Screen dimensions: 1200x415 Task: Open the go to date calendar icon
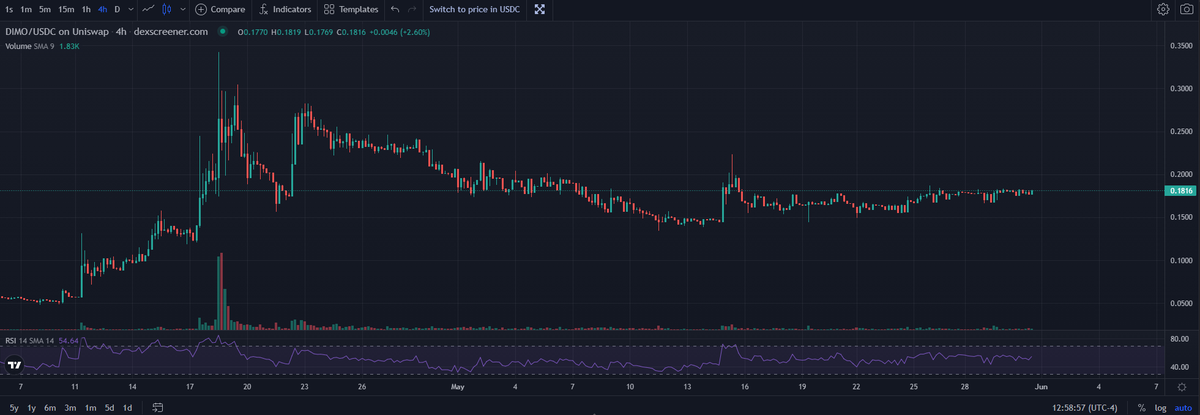click(156, 407)
